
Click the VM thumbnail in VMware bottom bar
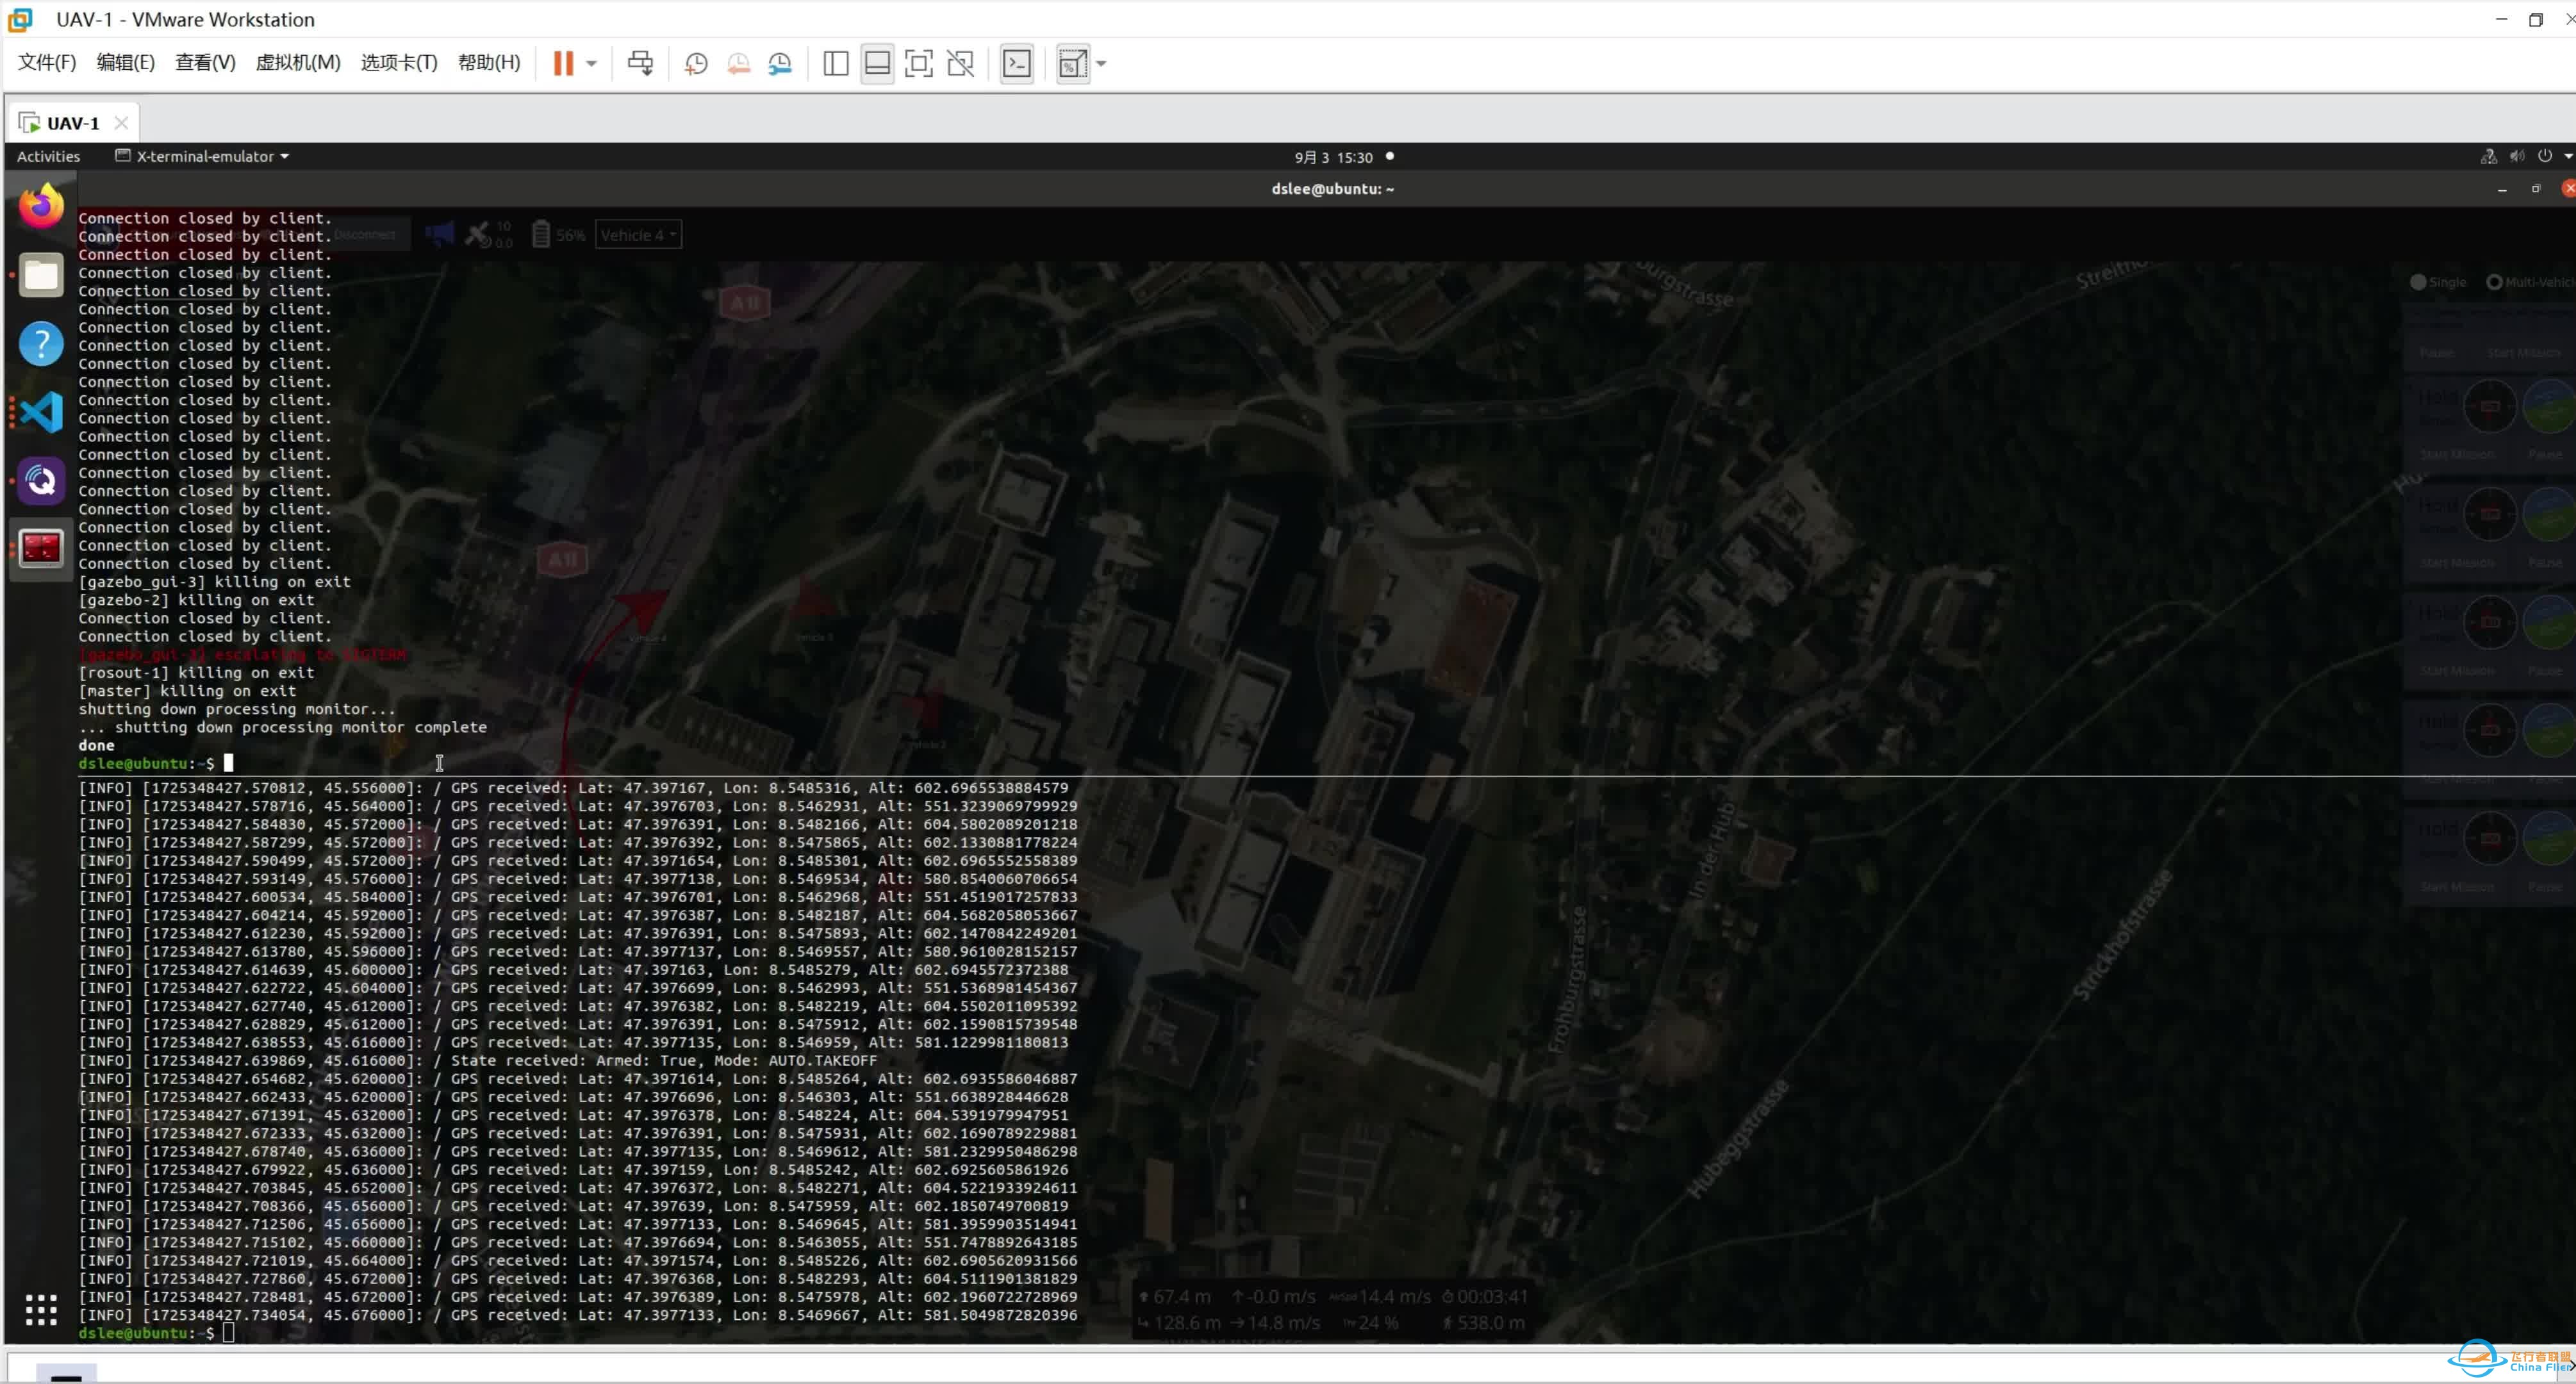[66, 1373]
